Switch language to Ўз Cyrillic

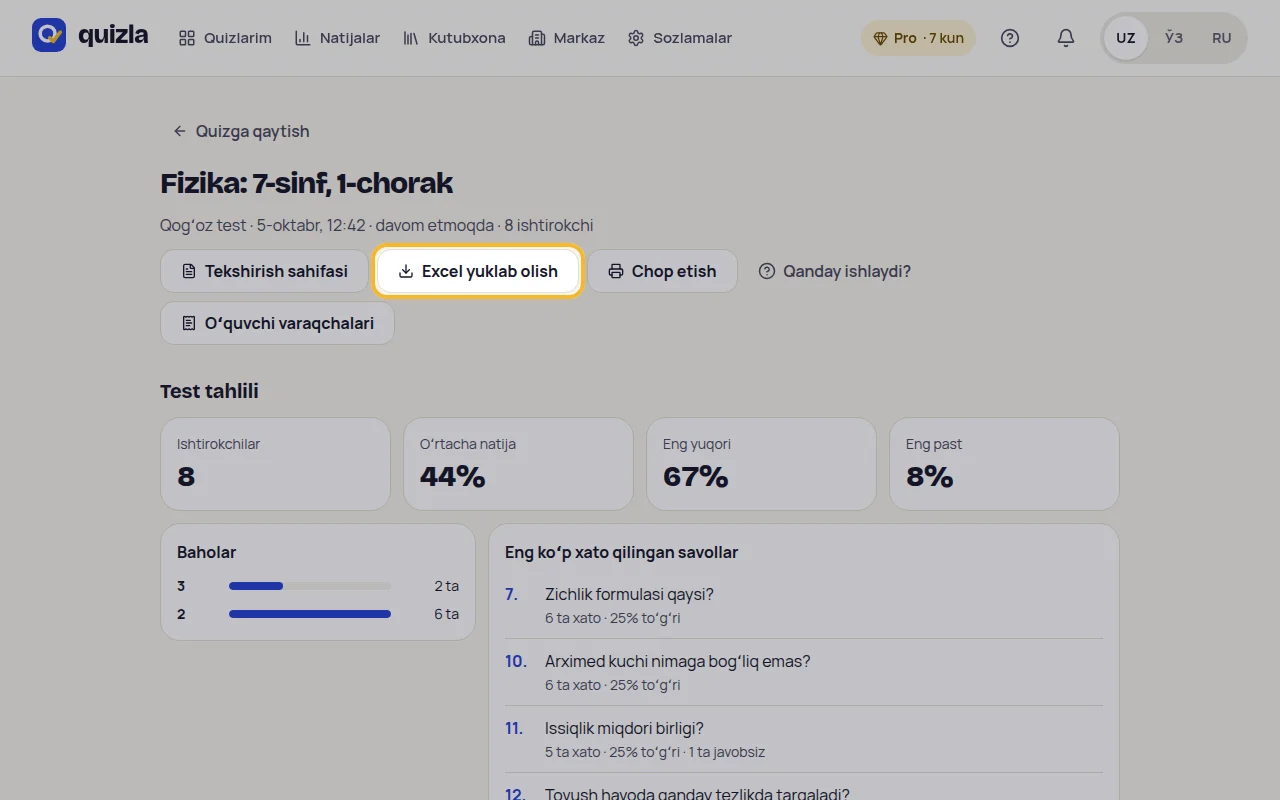pos(1174,38)
